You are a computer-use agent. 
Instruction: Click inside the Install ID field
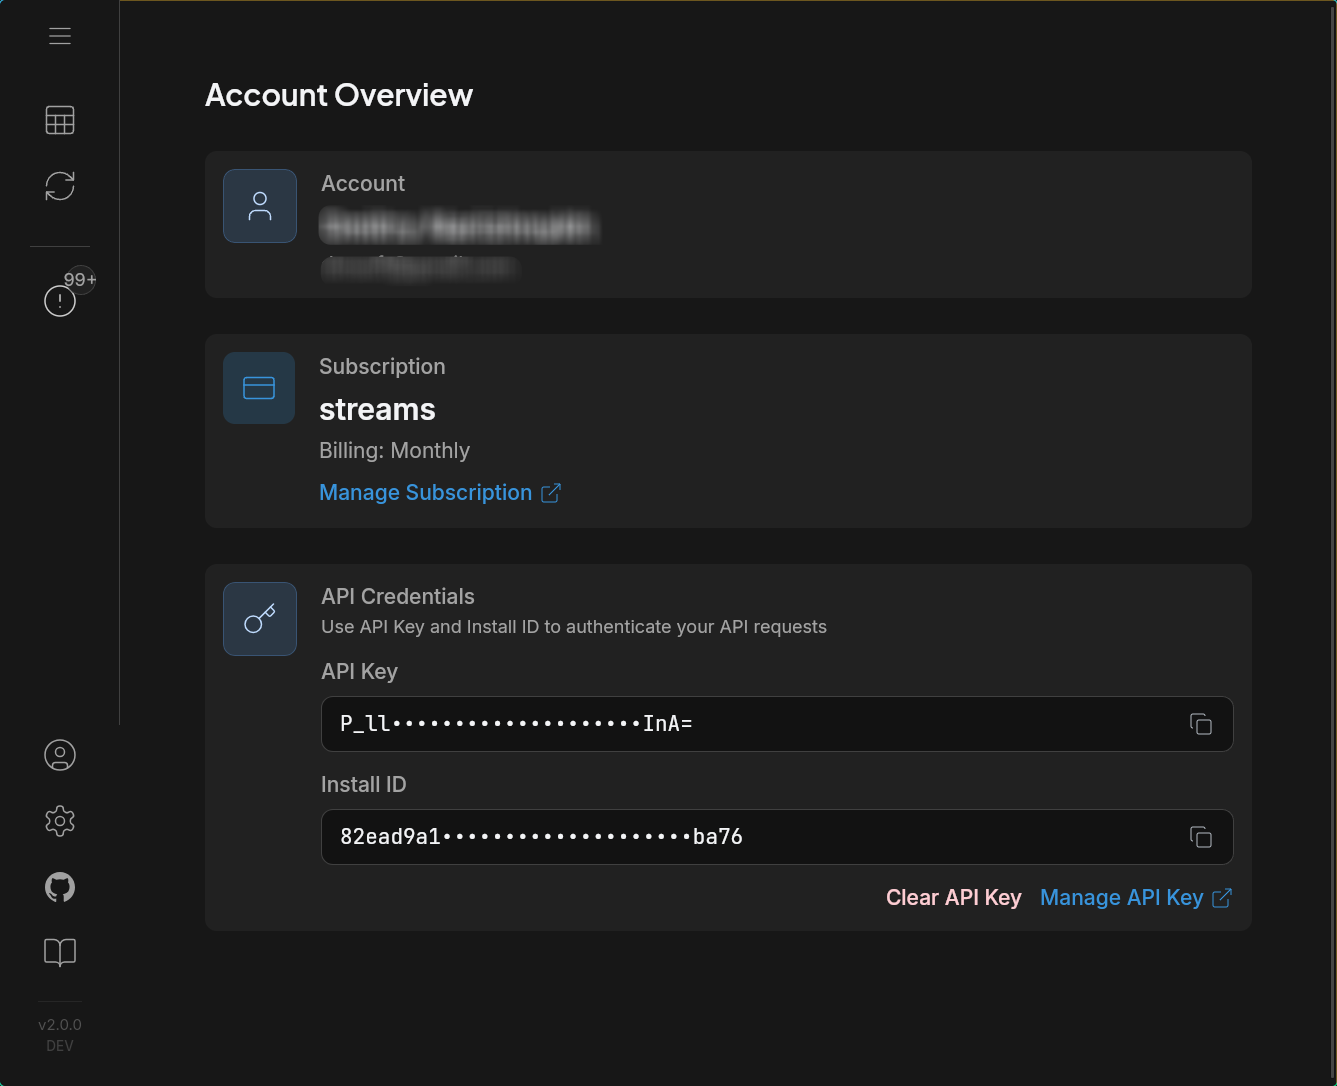777,837
